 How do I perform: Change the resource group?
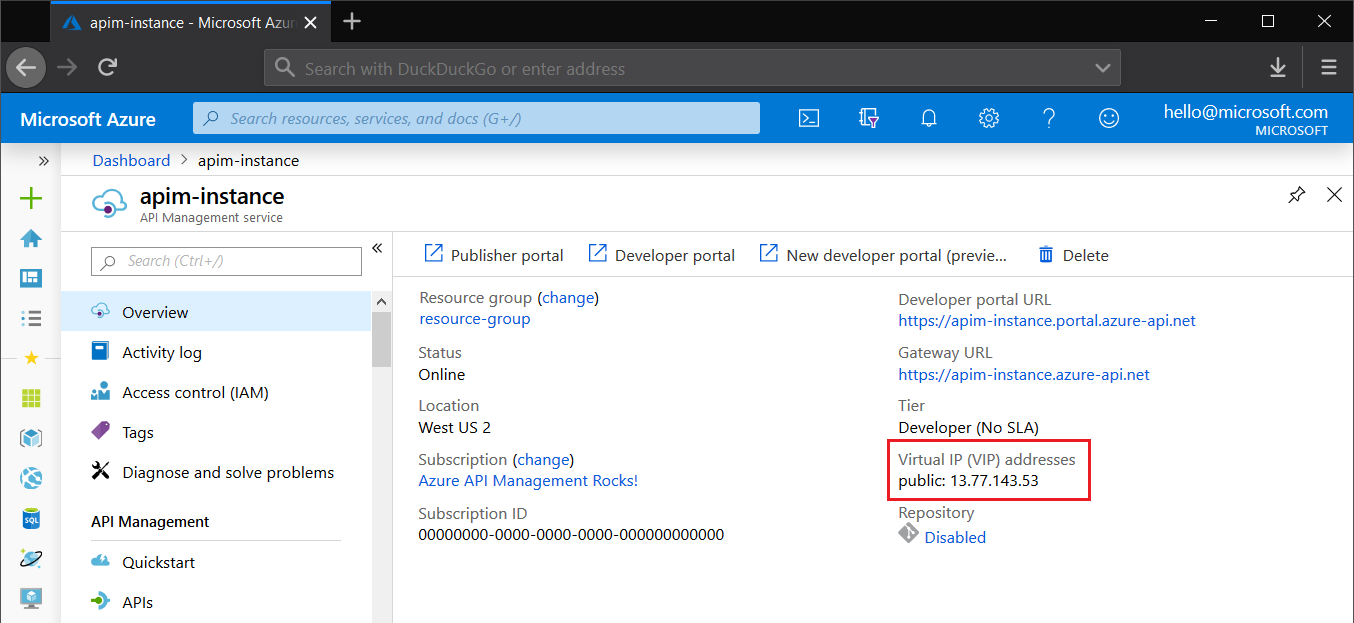pyautogui.click(x=568, y=297)
